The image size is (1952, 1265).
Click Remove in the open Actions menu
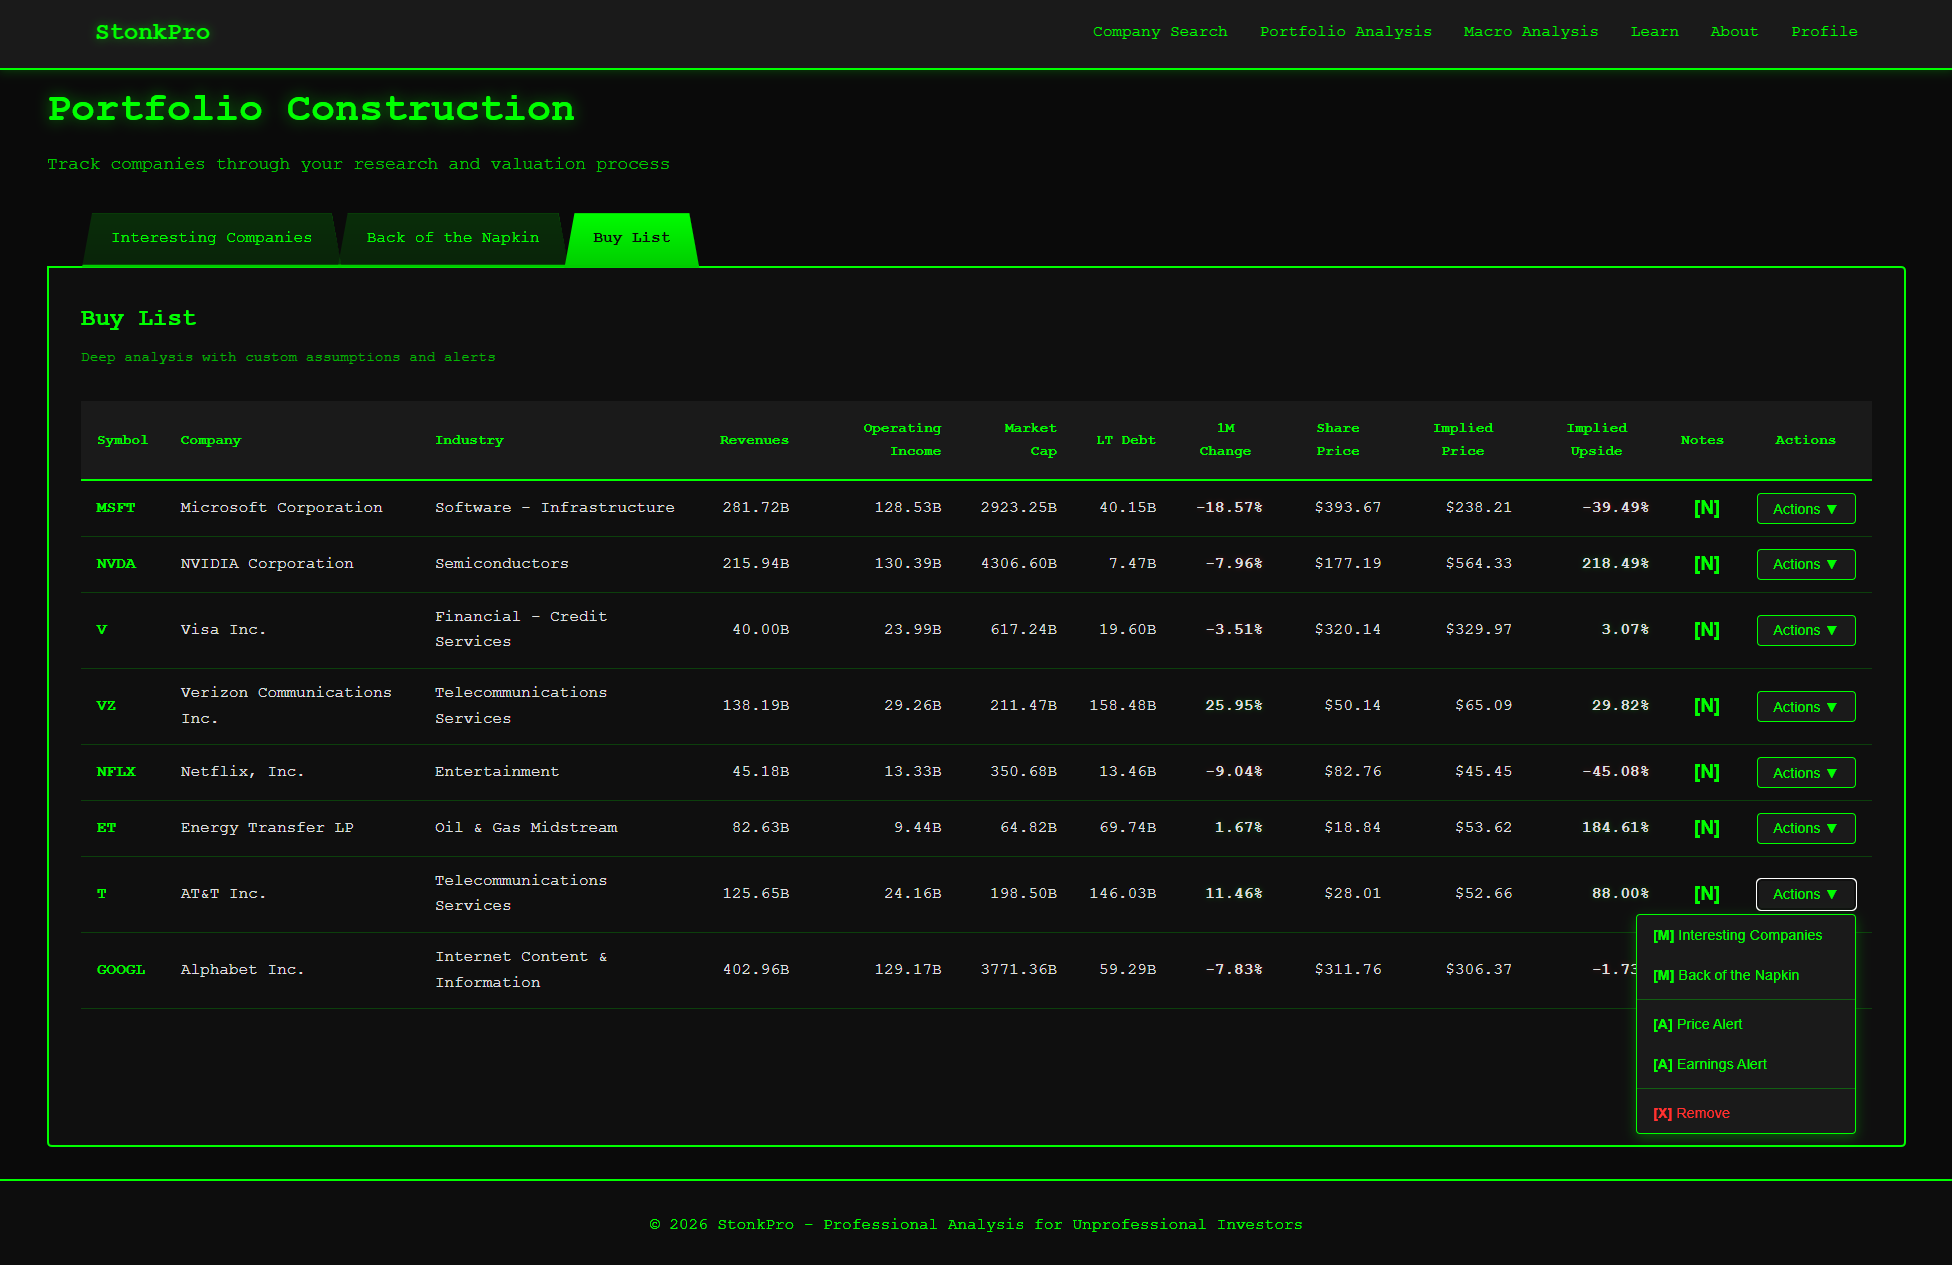tap(1690, 1112)
